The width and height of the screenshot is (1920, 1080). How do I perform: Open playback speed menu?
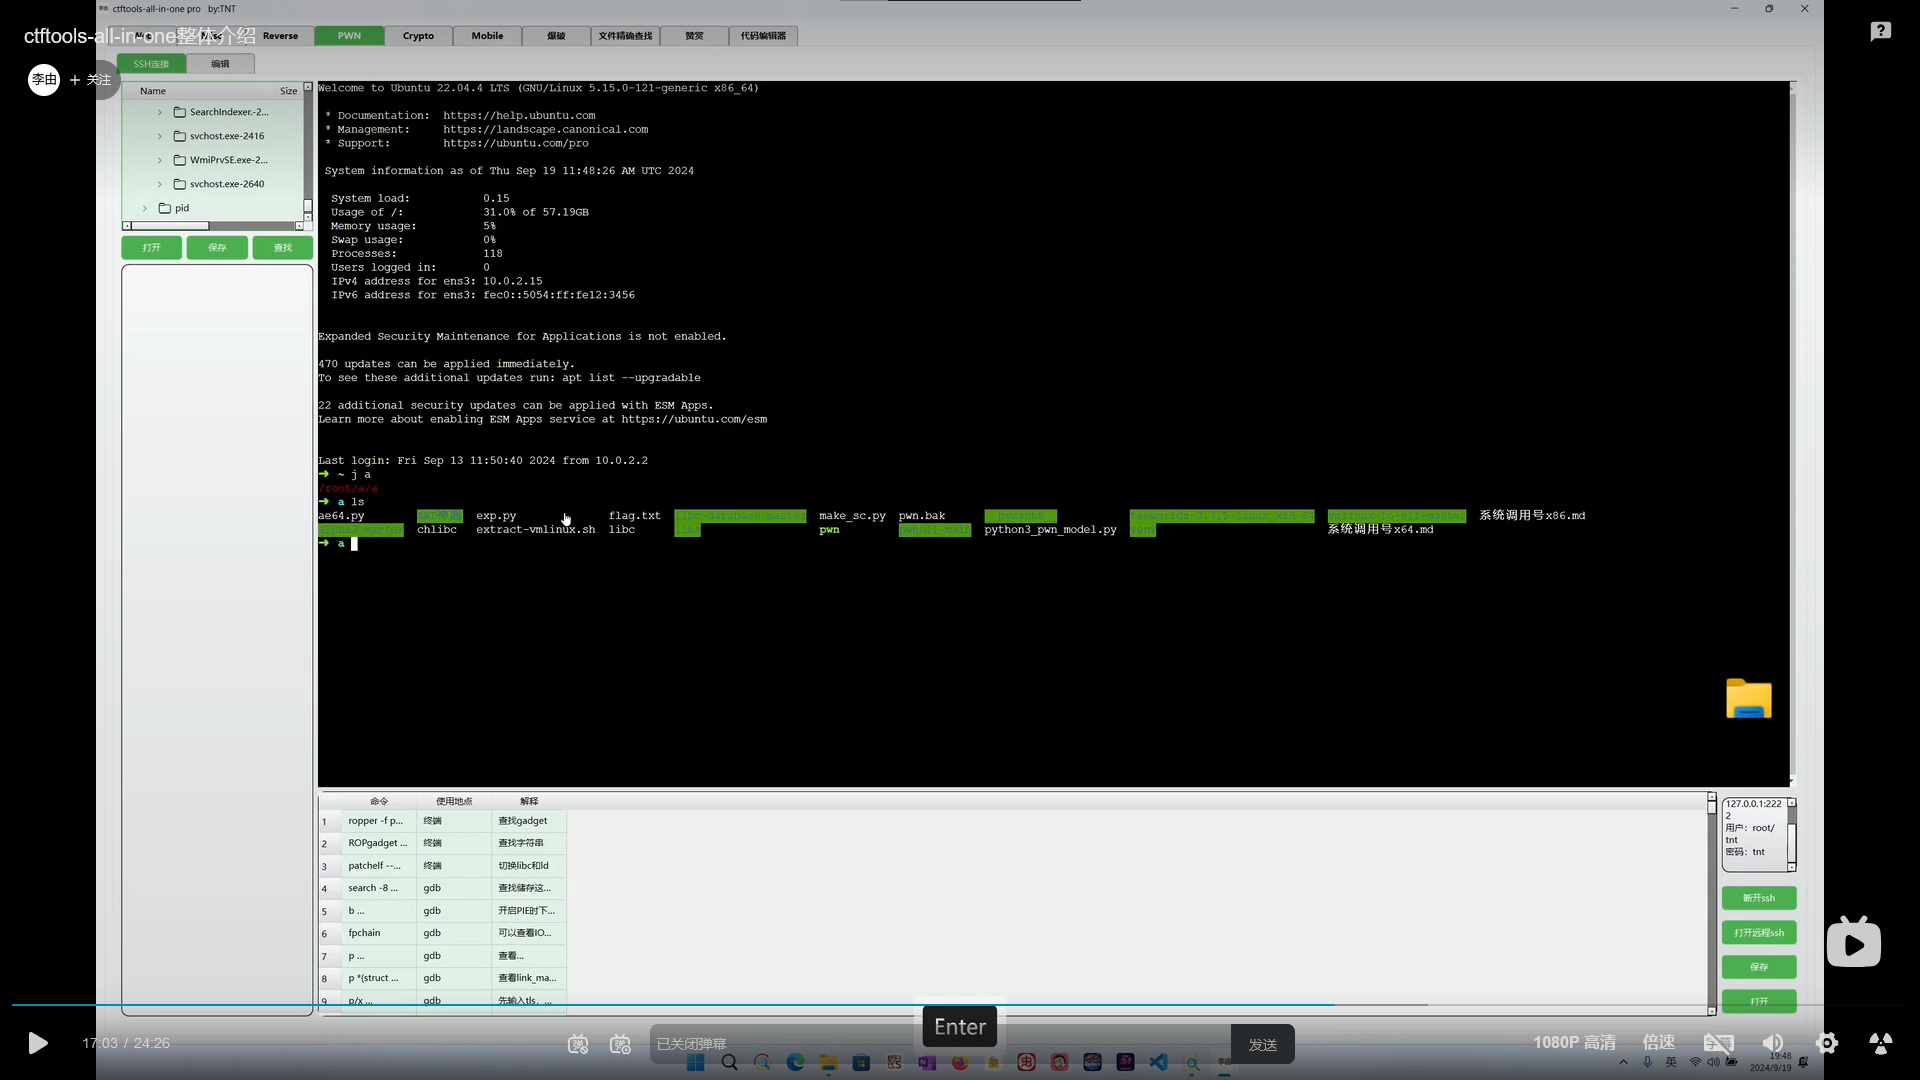coord(1658,1043)
